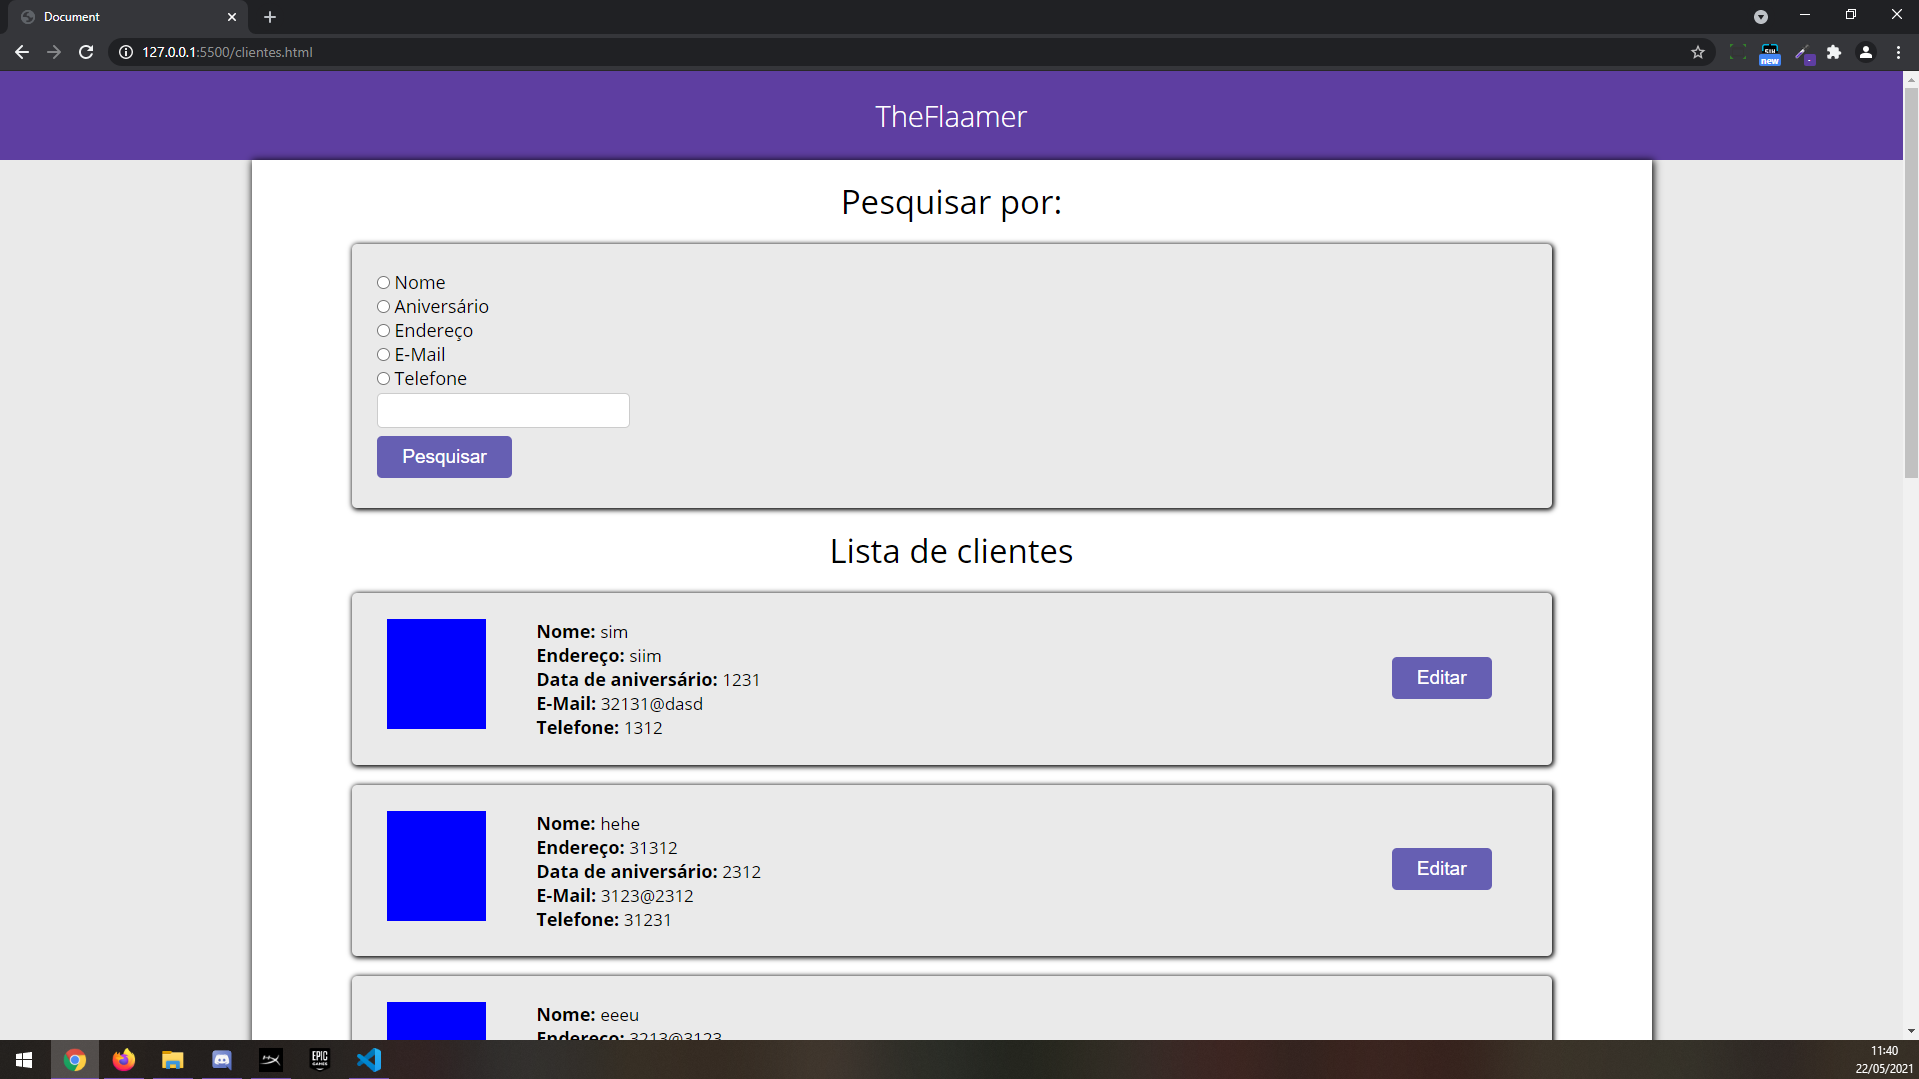
Task: Click the scrollbar down arrow
Action: (x=1911, y=1031)
